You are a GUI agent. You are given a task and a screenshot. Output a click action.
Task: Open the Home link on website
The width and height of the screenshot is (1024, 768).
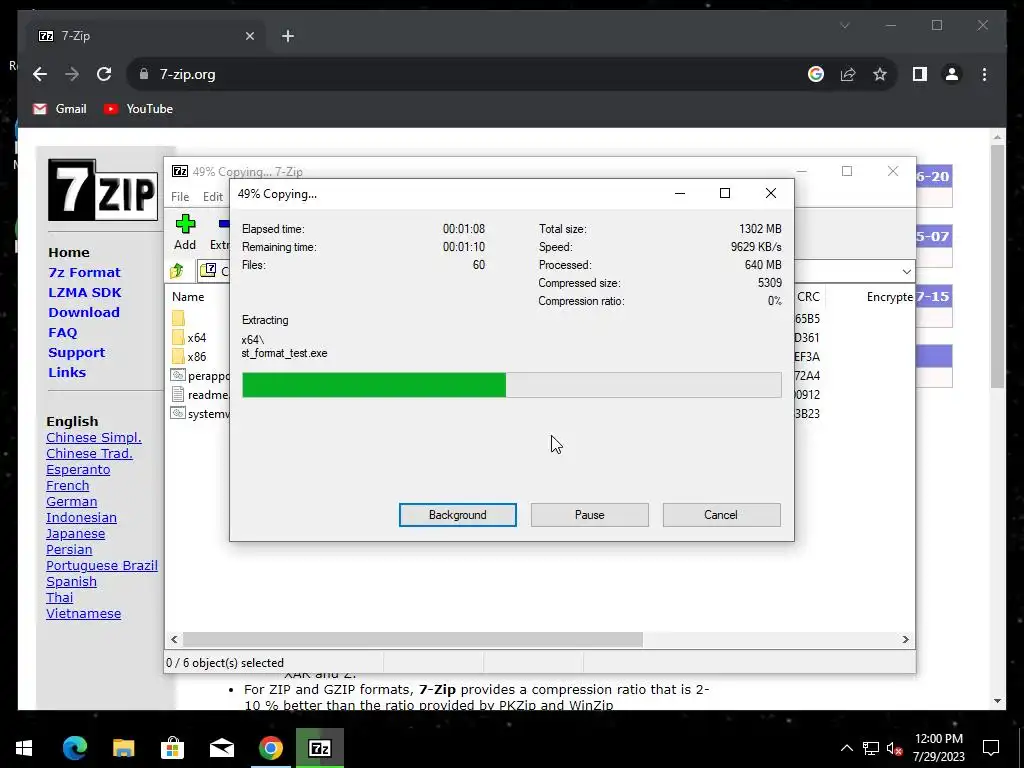click(69, 252)
